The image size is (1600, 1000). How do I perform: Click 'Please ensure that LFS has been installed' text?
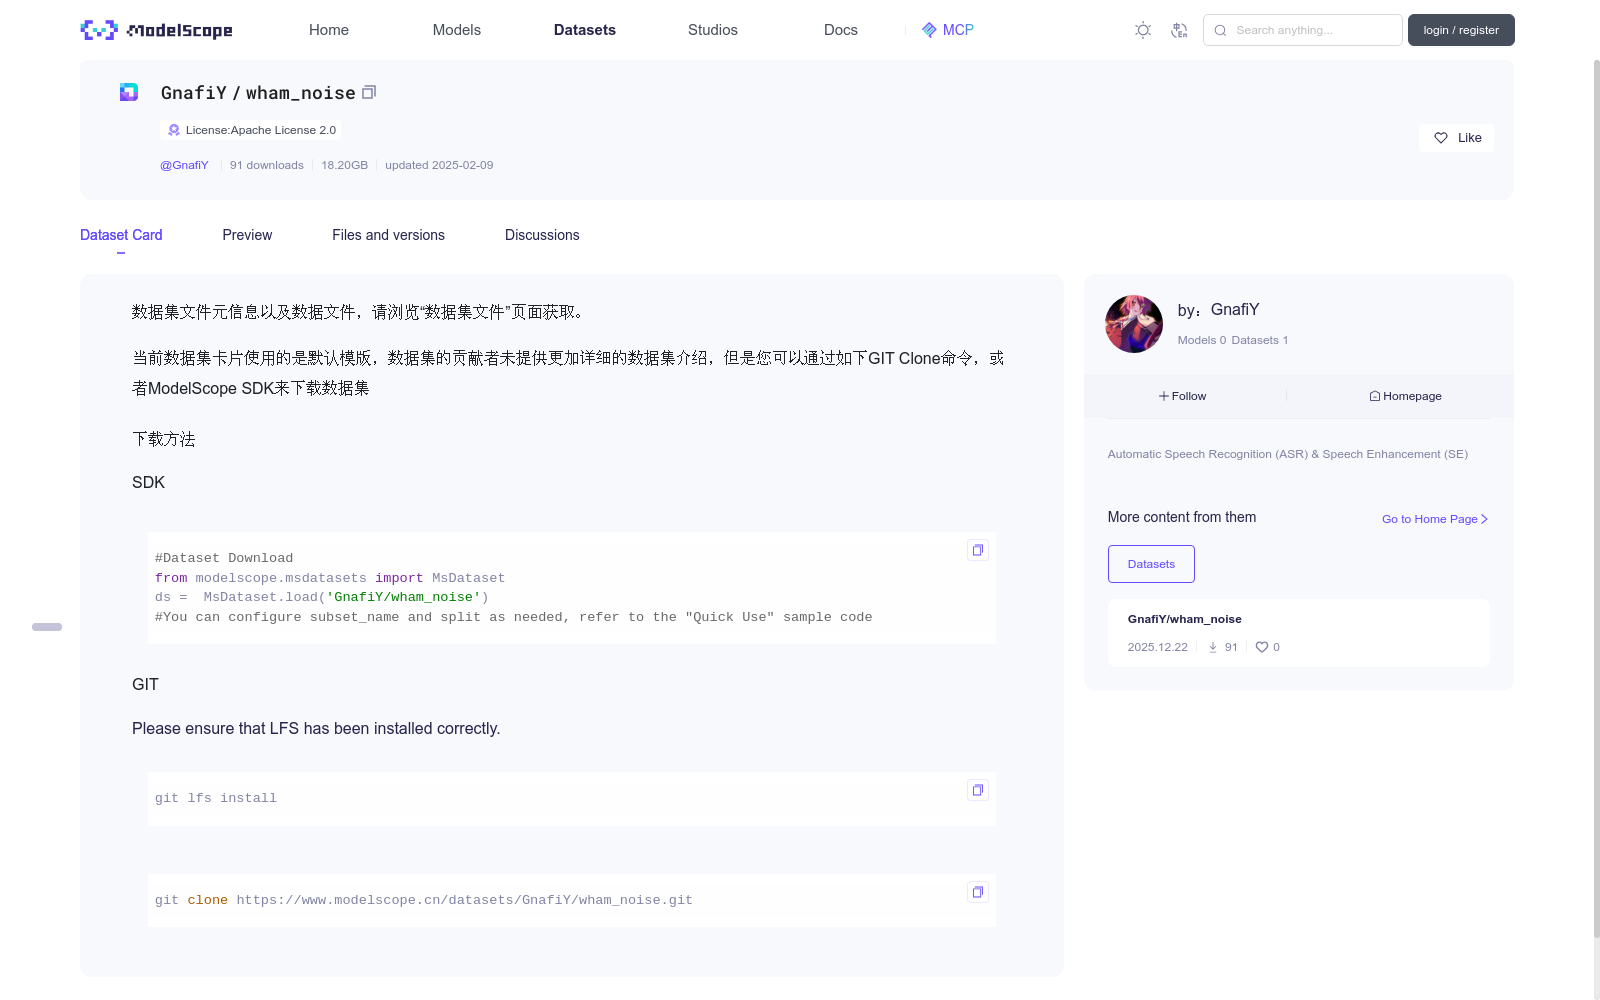pos(316,728)
